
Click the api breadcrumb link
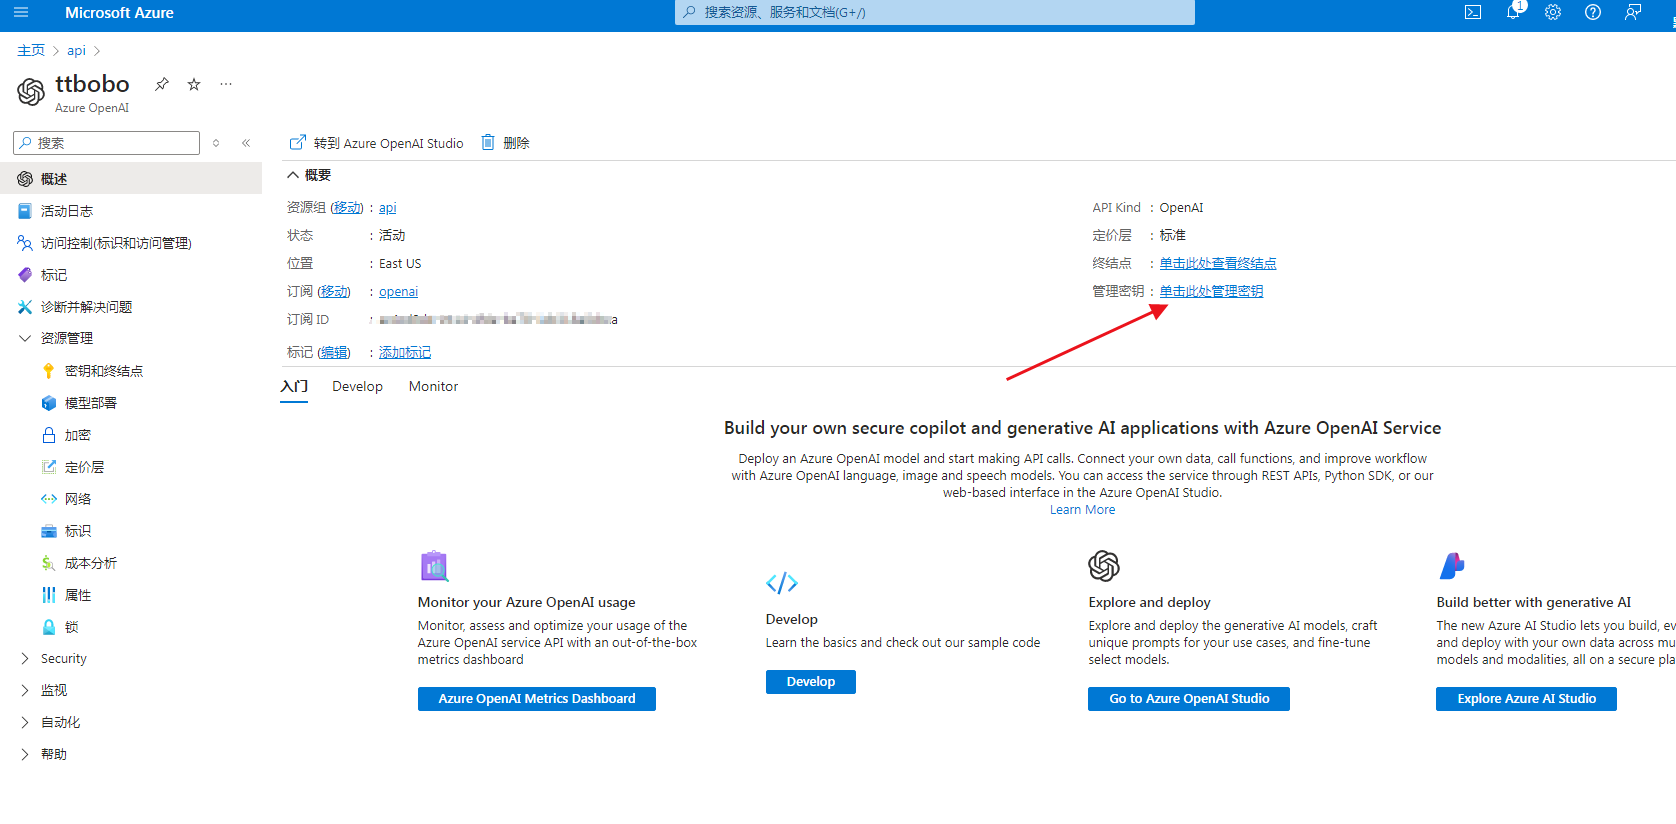point(76,50)
